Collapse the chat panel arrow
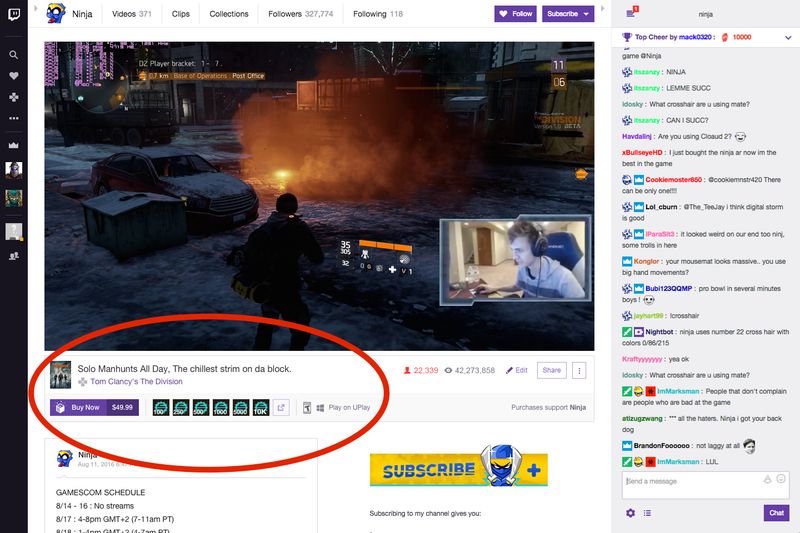 coord(603,8)
